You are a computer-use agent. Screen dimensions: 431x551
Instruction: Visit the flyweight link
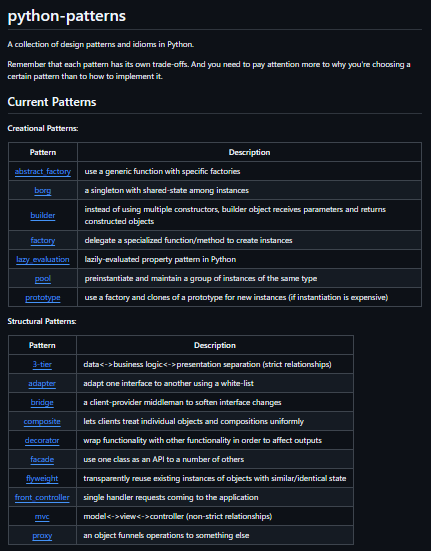point(42,478)
